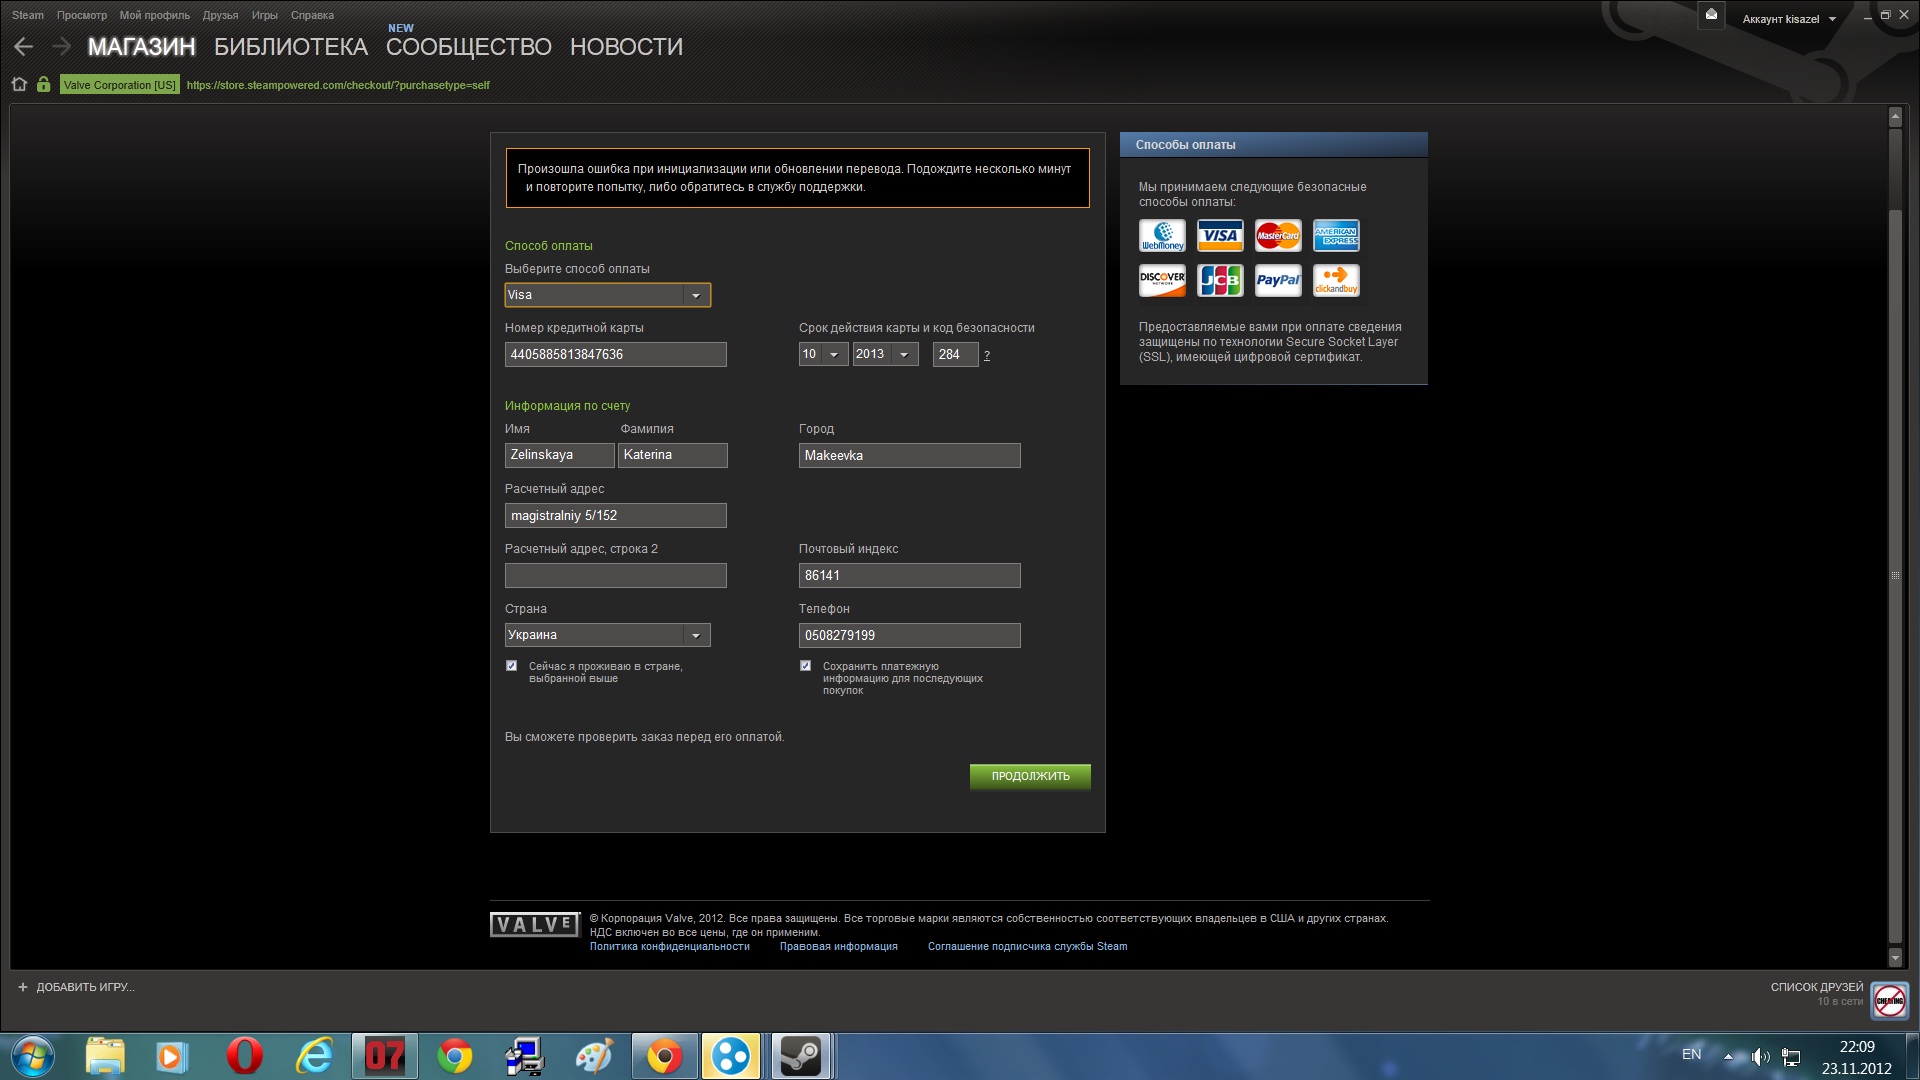The height and width of the screenshot is (1080, 1920).
Task: Click the green SSL padlock icon
Action: click(43, 85)
